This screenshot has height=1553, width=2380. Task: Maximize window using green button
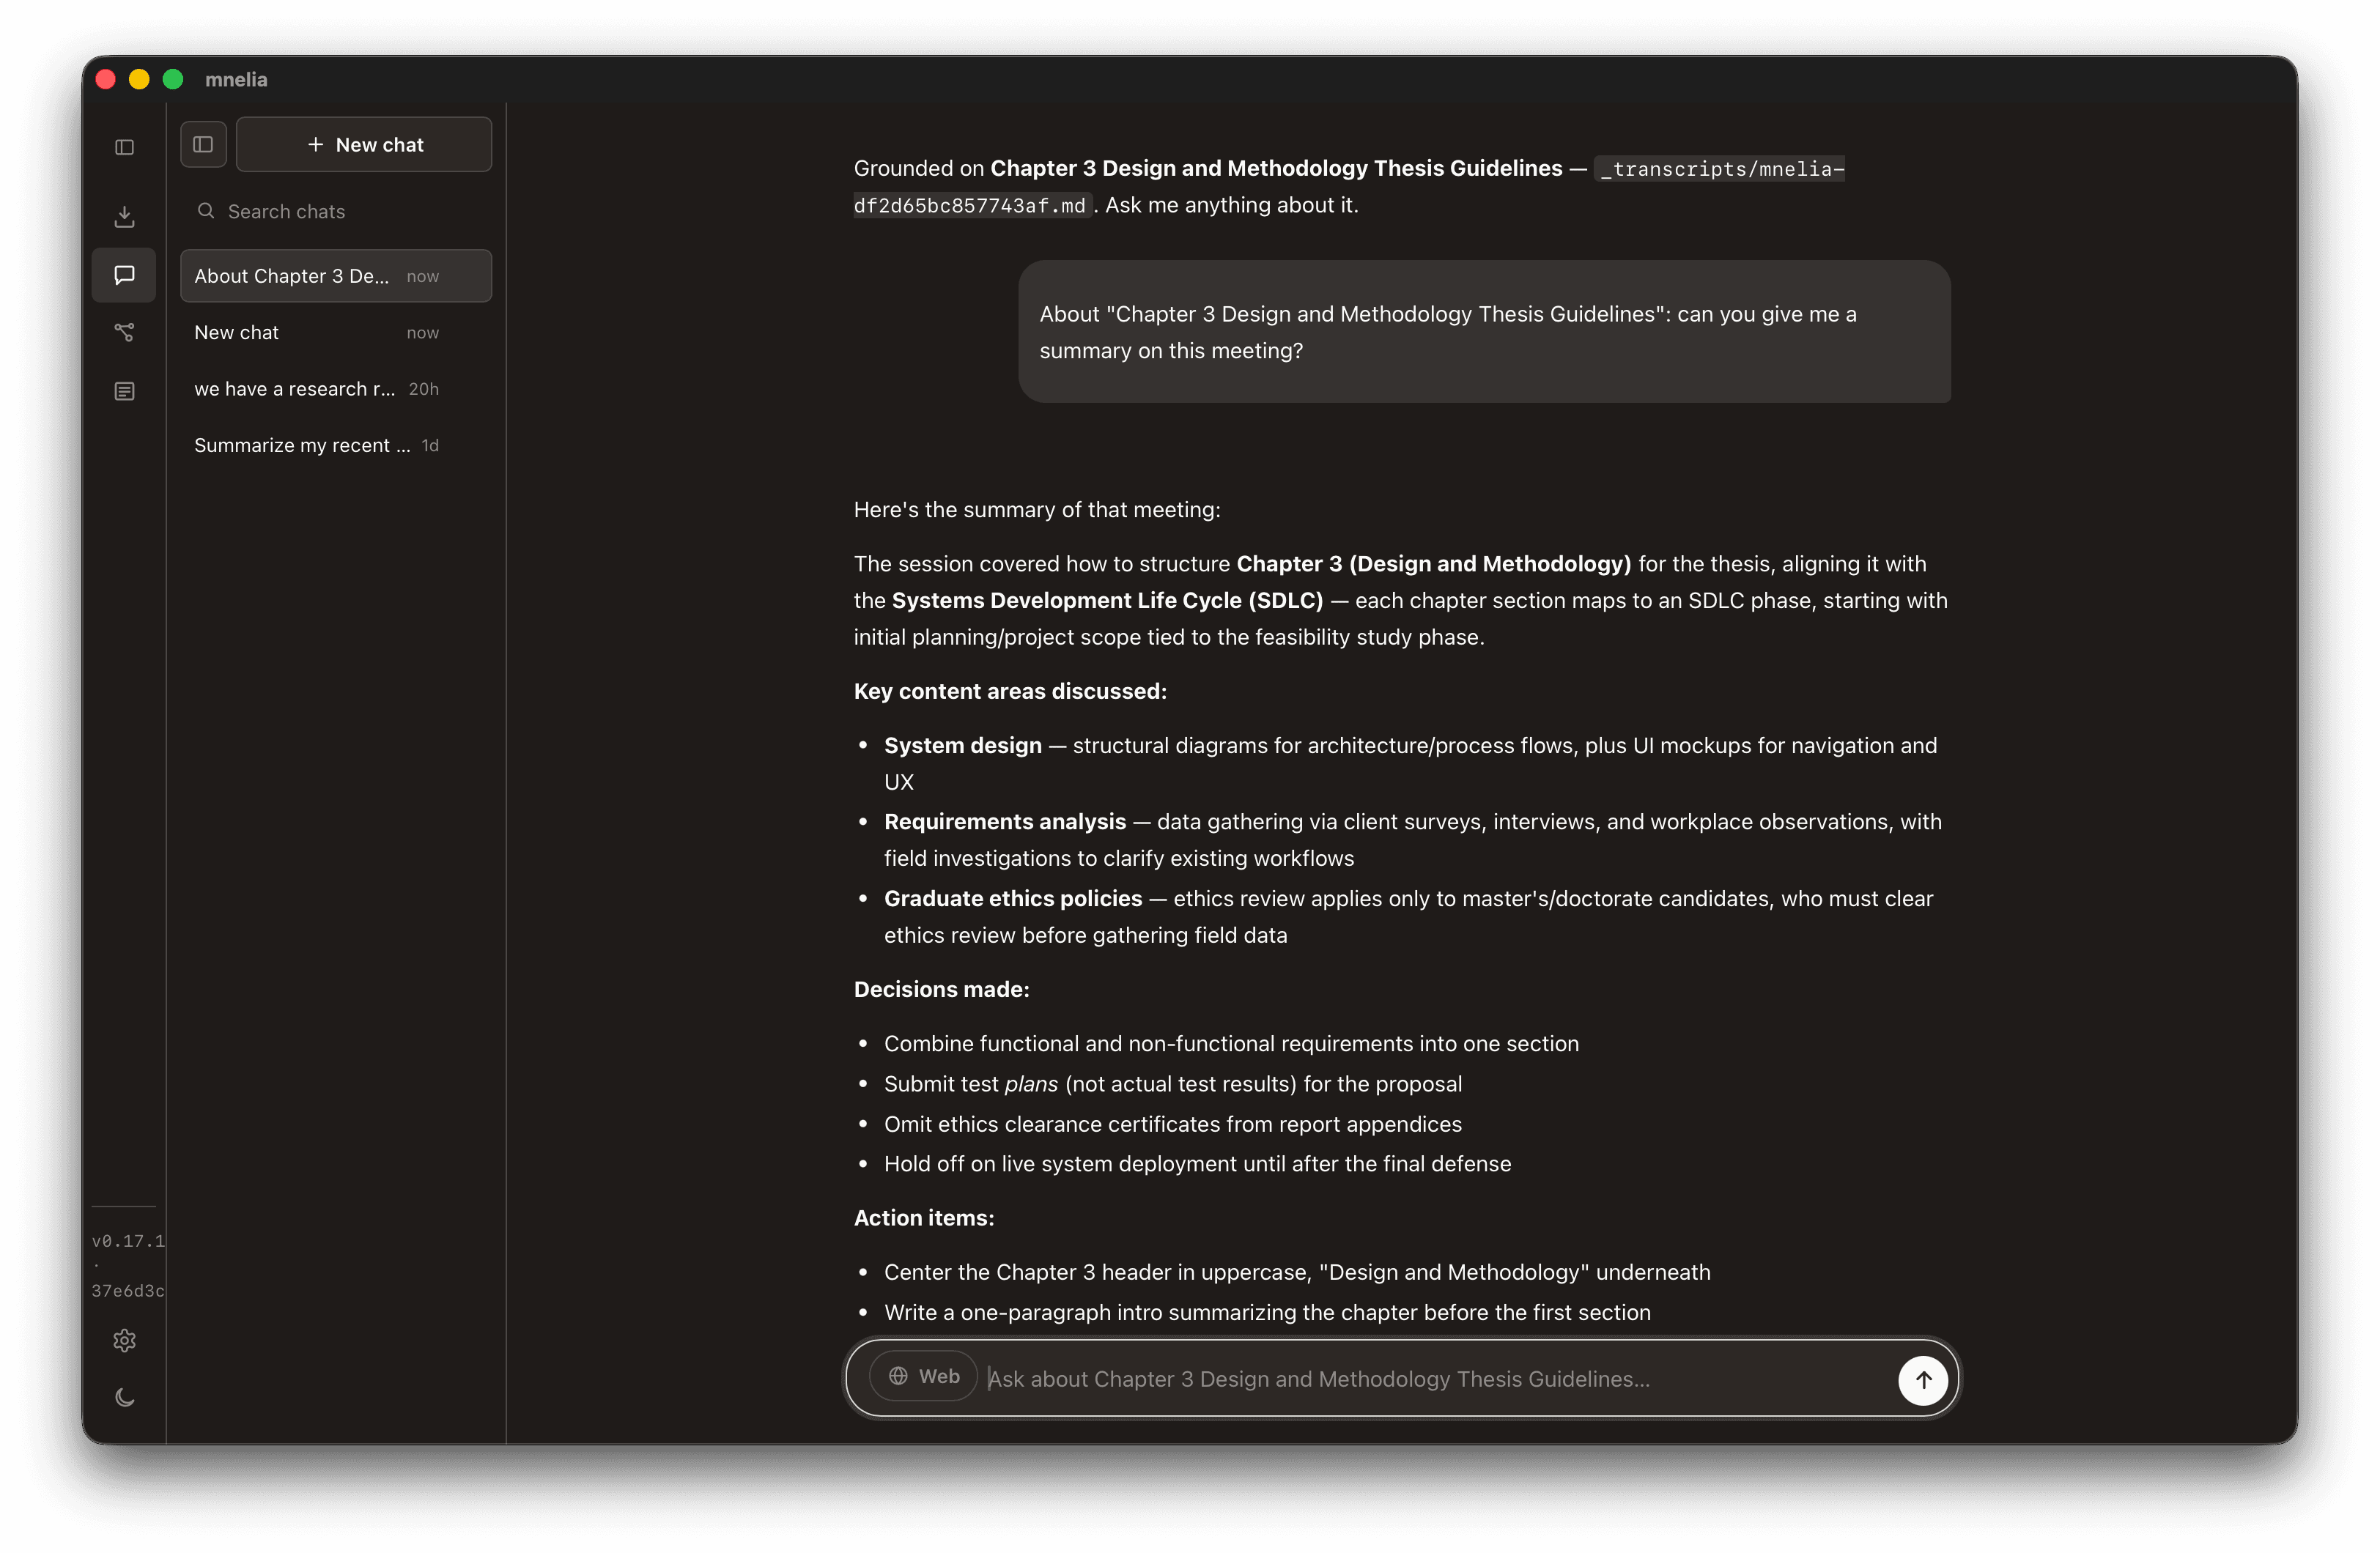coord(173,79)
